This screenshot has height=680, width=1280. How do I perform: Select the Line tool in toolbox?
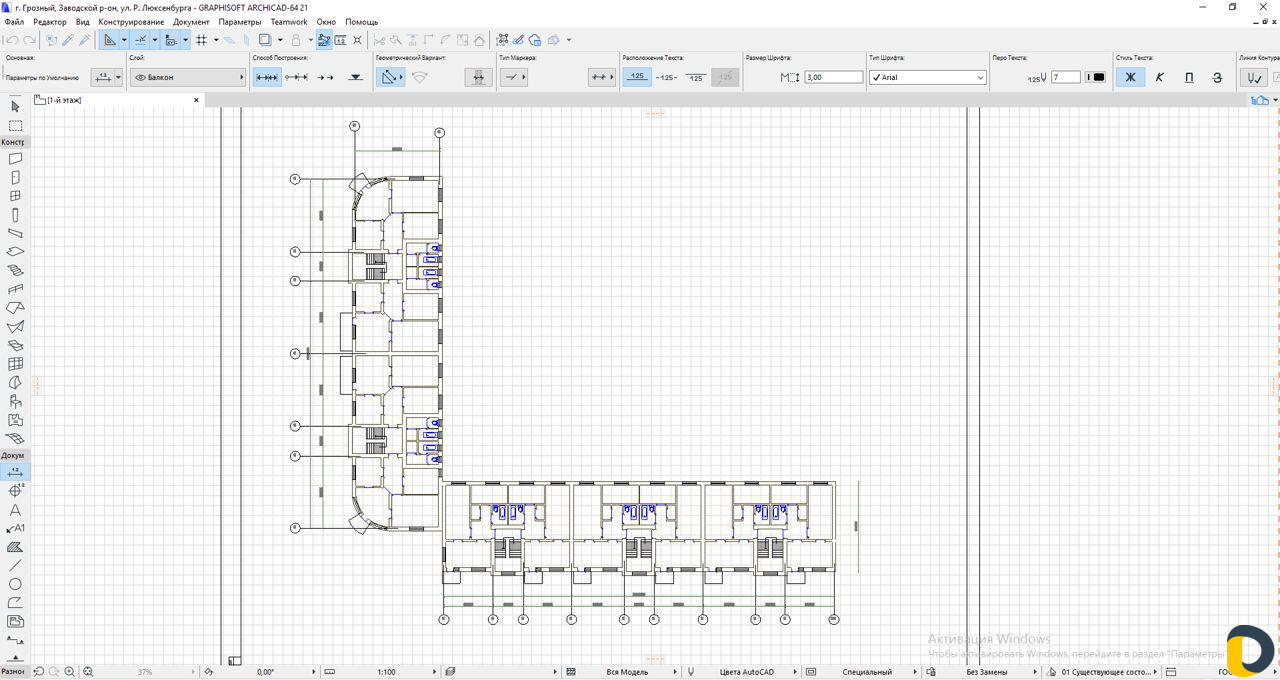(15, 565)
